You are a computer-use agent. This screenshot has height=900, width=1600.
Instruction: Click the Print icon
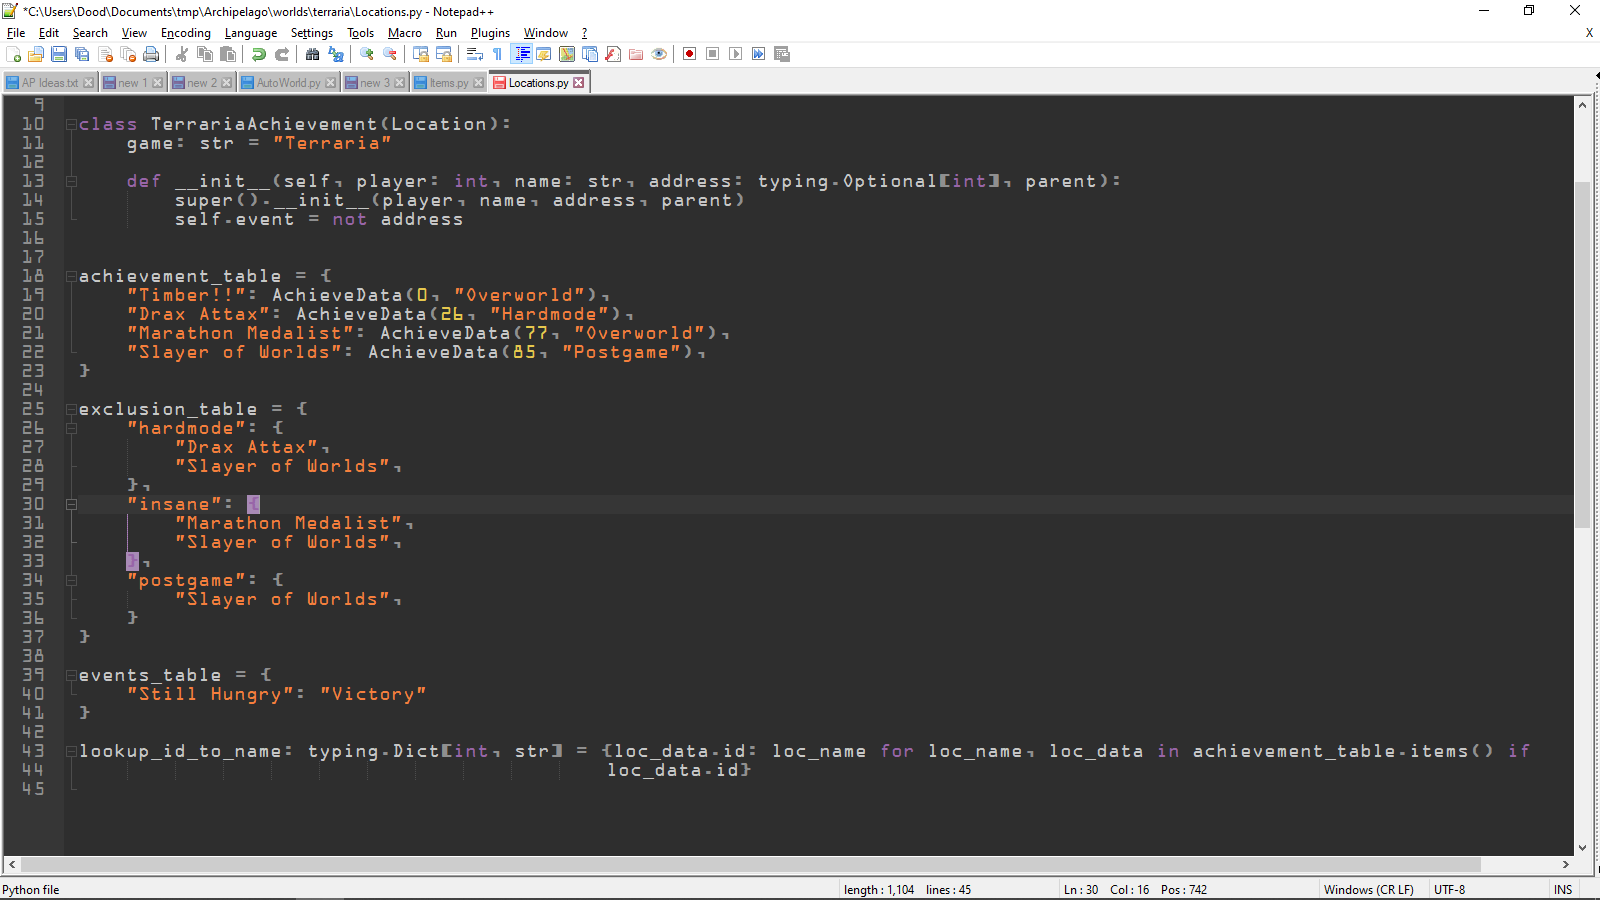(152, 54)
